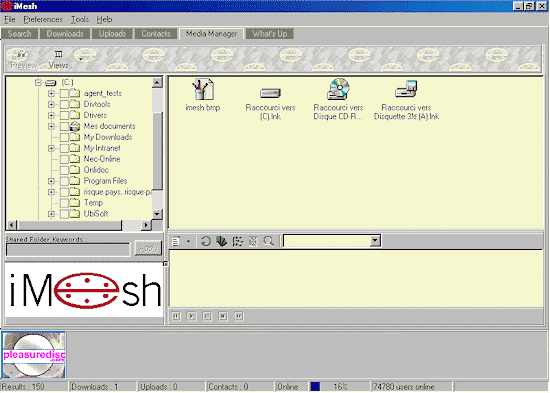The height and width of the screenshot is (393, 550).
Task: Expand the Drivers tree node
Action: tap(51, 115)
